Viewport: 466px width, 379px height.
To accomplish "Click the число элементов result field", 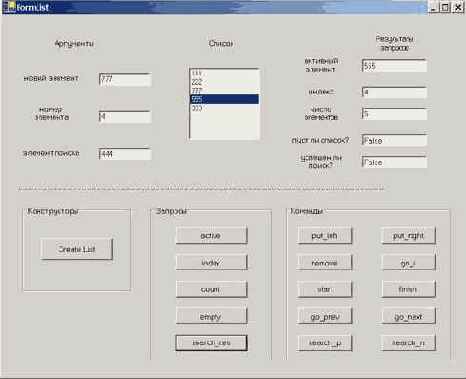I will (394, 114).
